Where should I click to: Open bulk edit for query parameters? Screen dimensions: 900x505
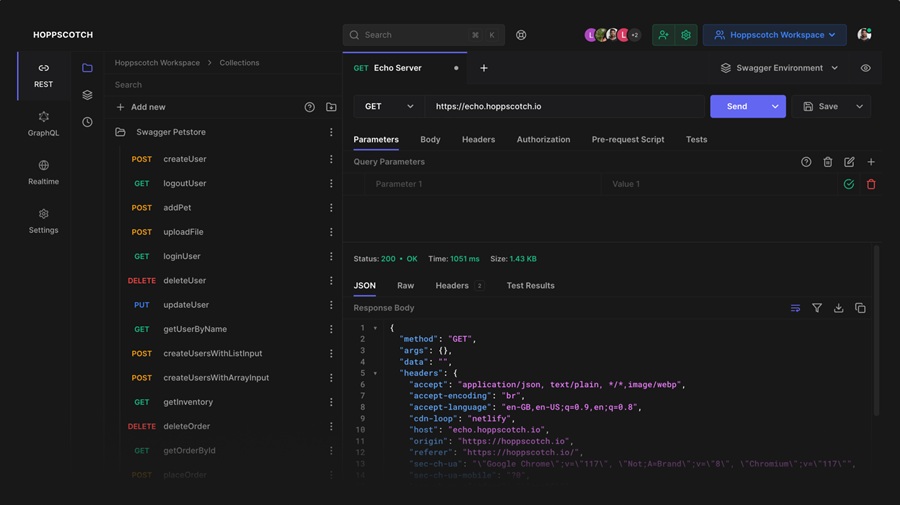(849, 162)
